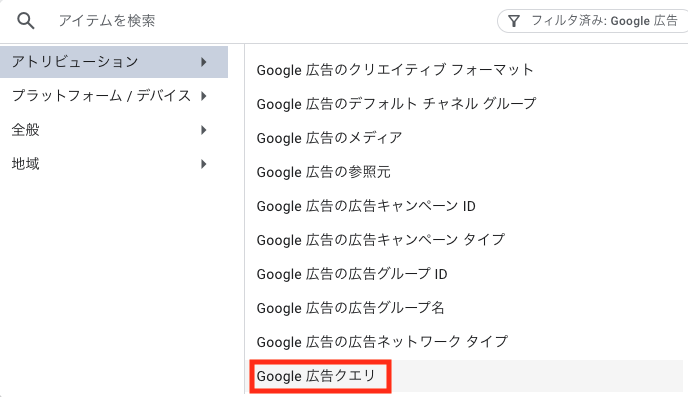
Task: Select the アトリビューション category
Action: (x=114, y=62)
